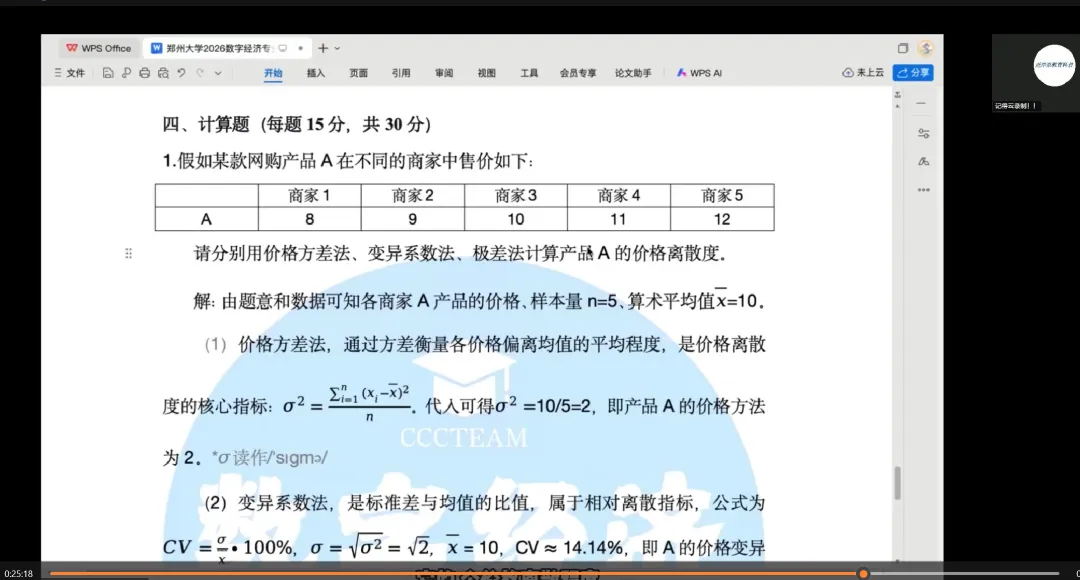Click the table cell with value 9
The image size is (1080, 580).
pos(413,219)
